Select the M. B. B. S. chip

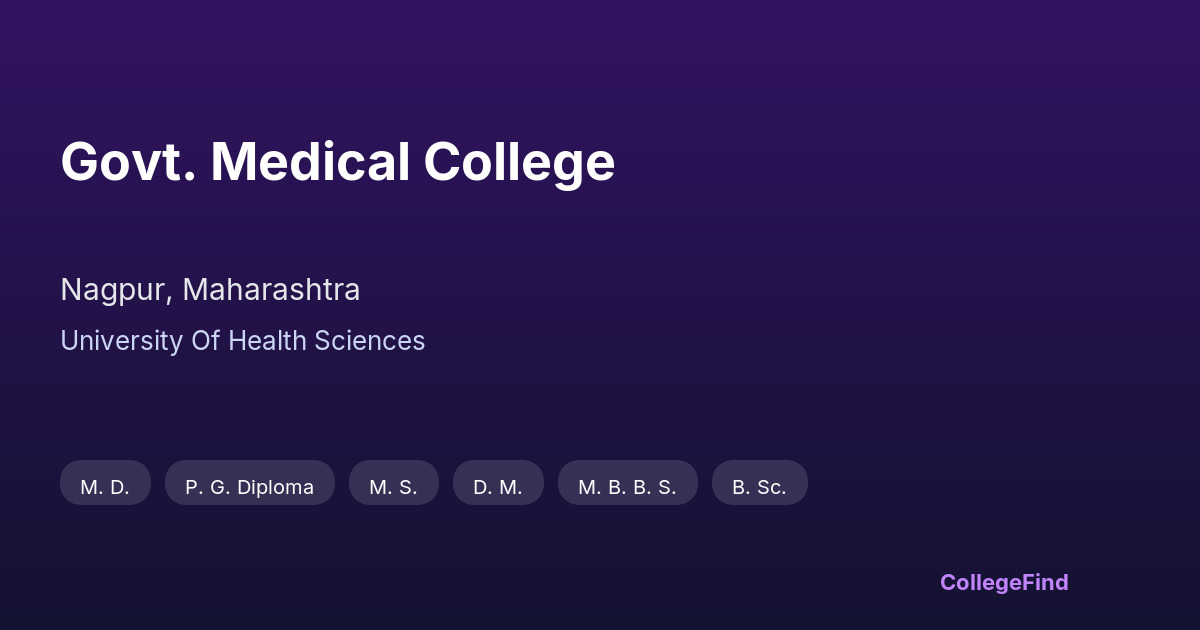627,483
